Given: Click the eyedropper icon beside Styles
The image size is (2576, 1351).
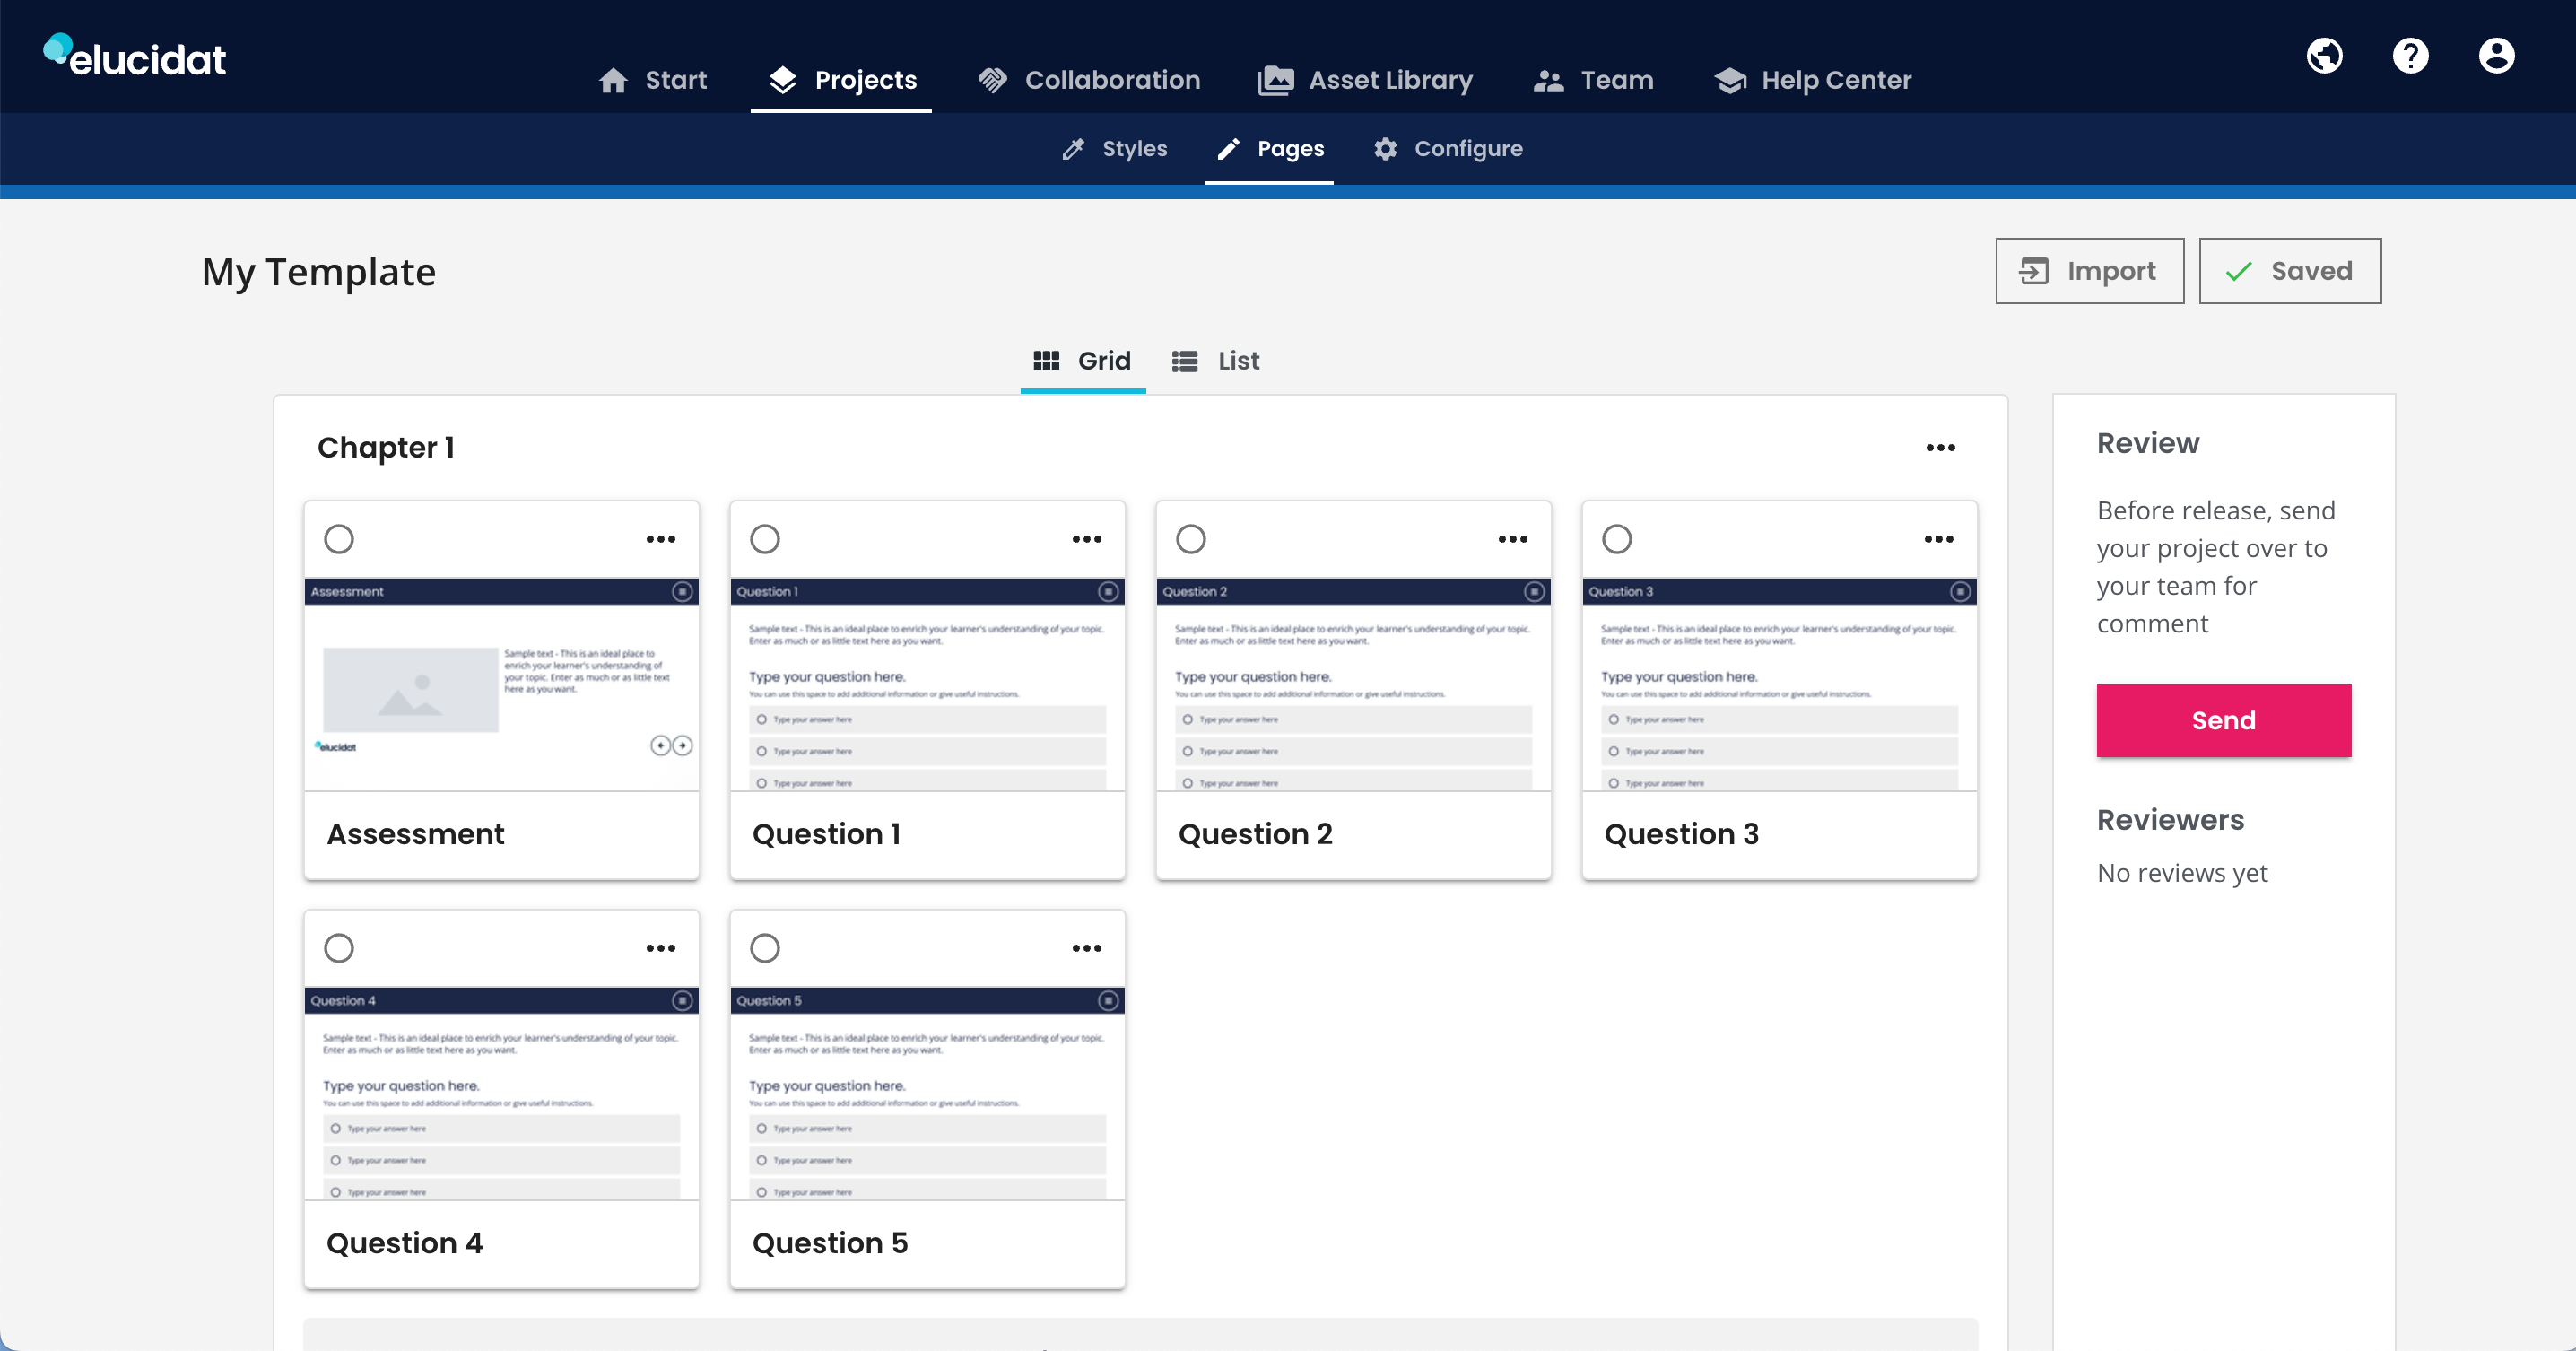Looking at the screenshot, I should click(x=1073, y=149).
